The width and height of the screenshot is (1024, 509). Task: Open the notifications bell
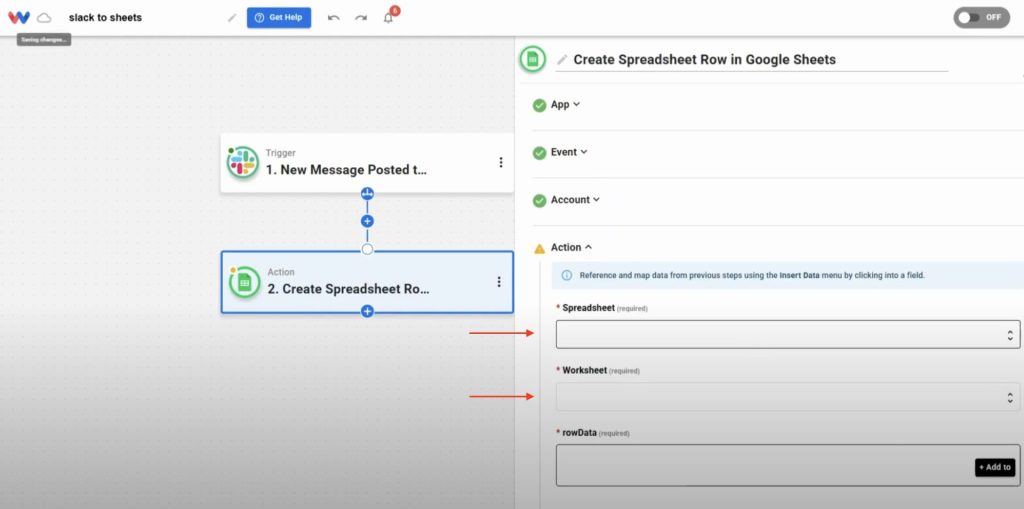(389, 18)
